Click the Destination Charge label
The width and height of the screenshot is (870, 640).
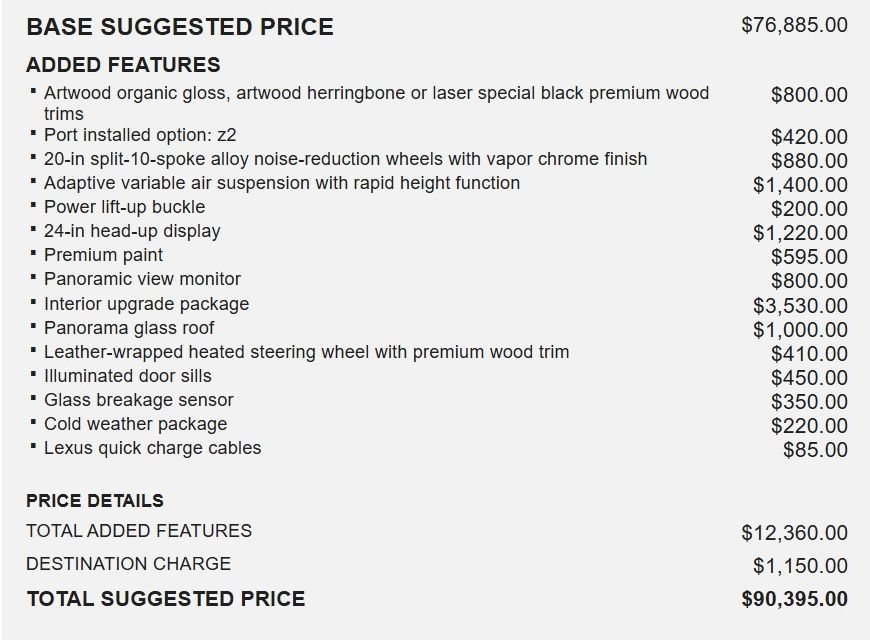[x=128, y=563]
